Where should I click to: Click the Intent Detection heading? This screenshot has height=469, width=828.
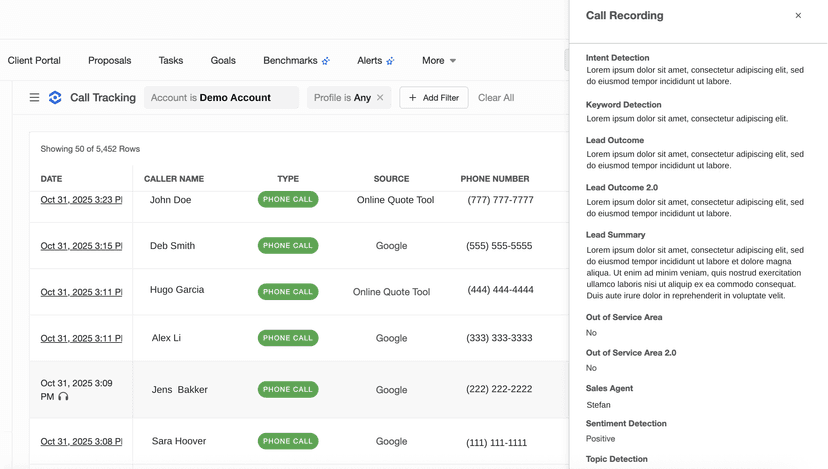617,58
